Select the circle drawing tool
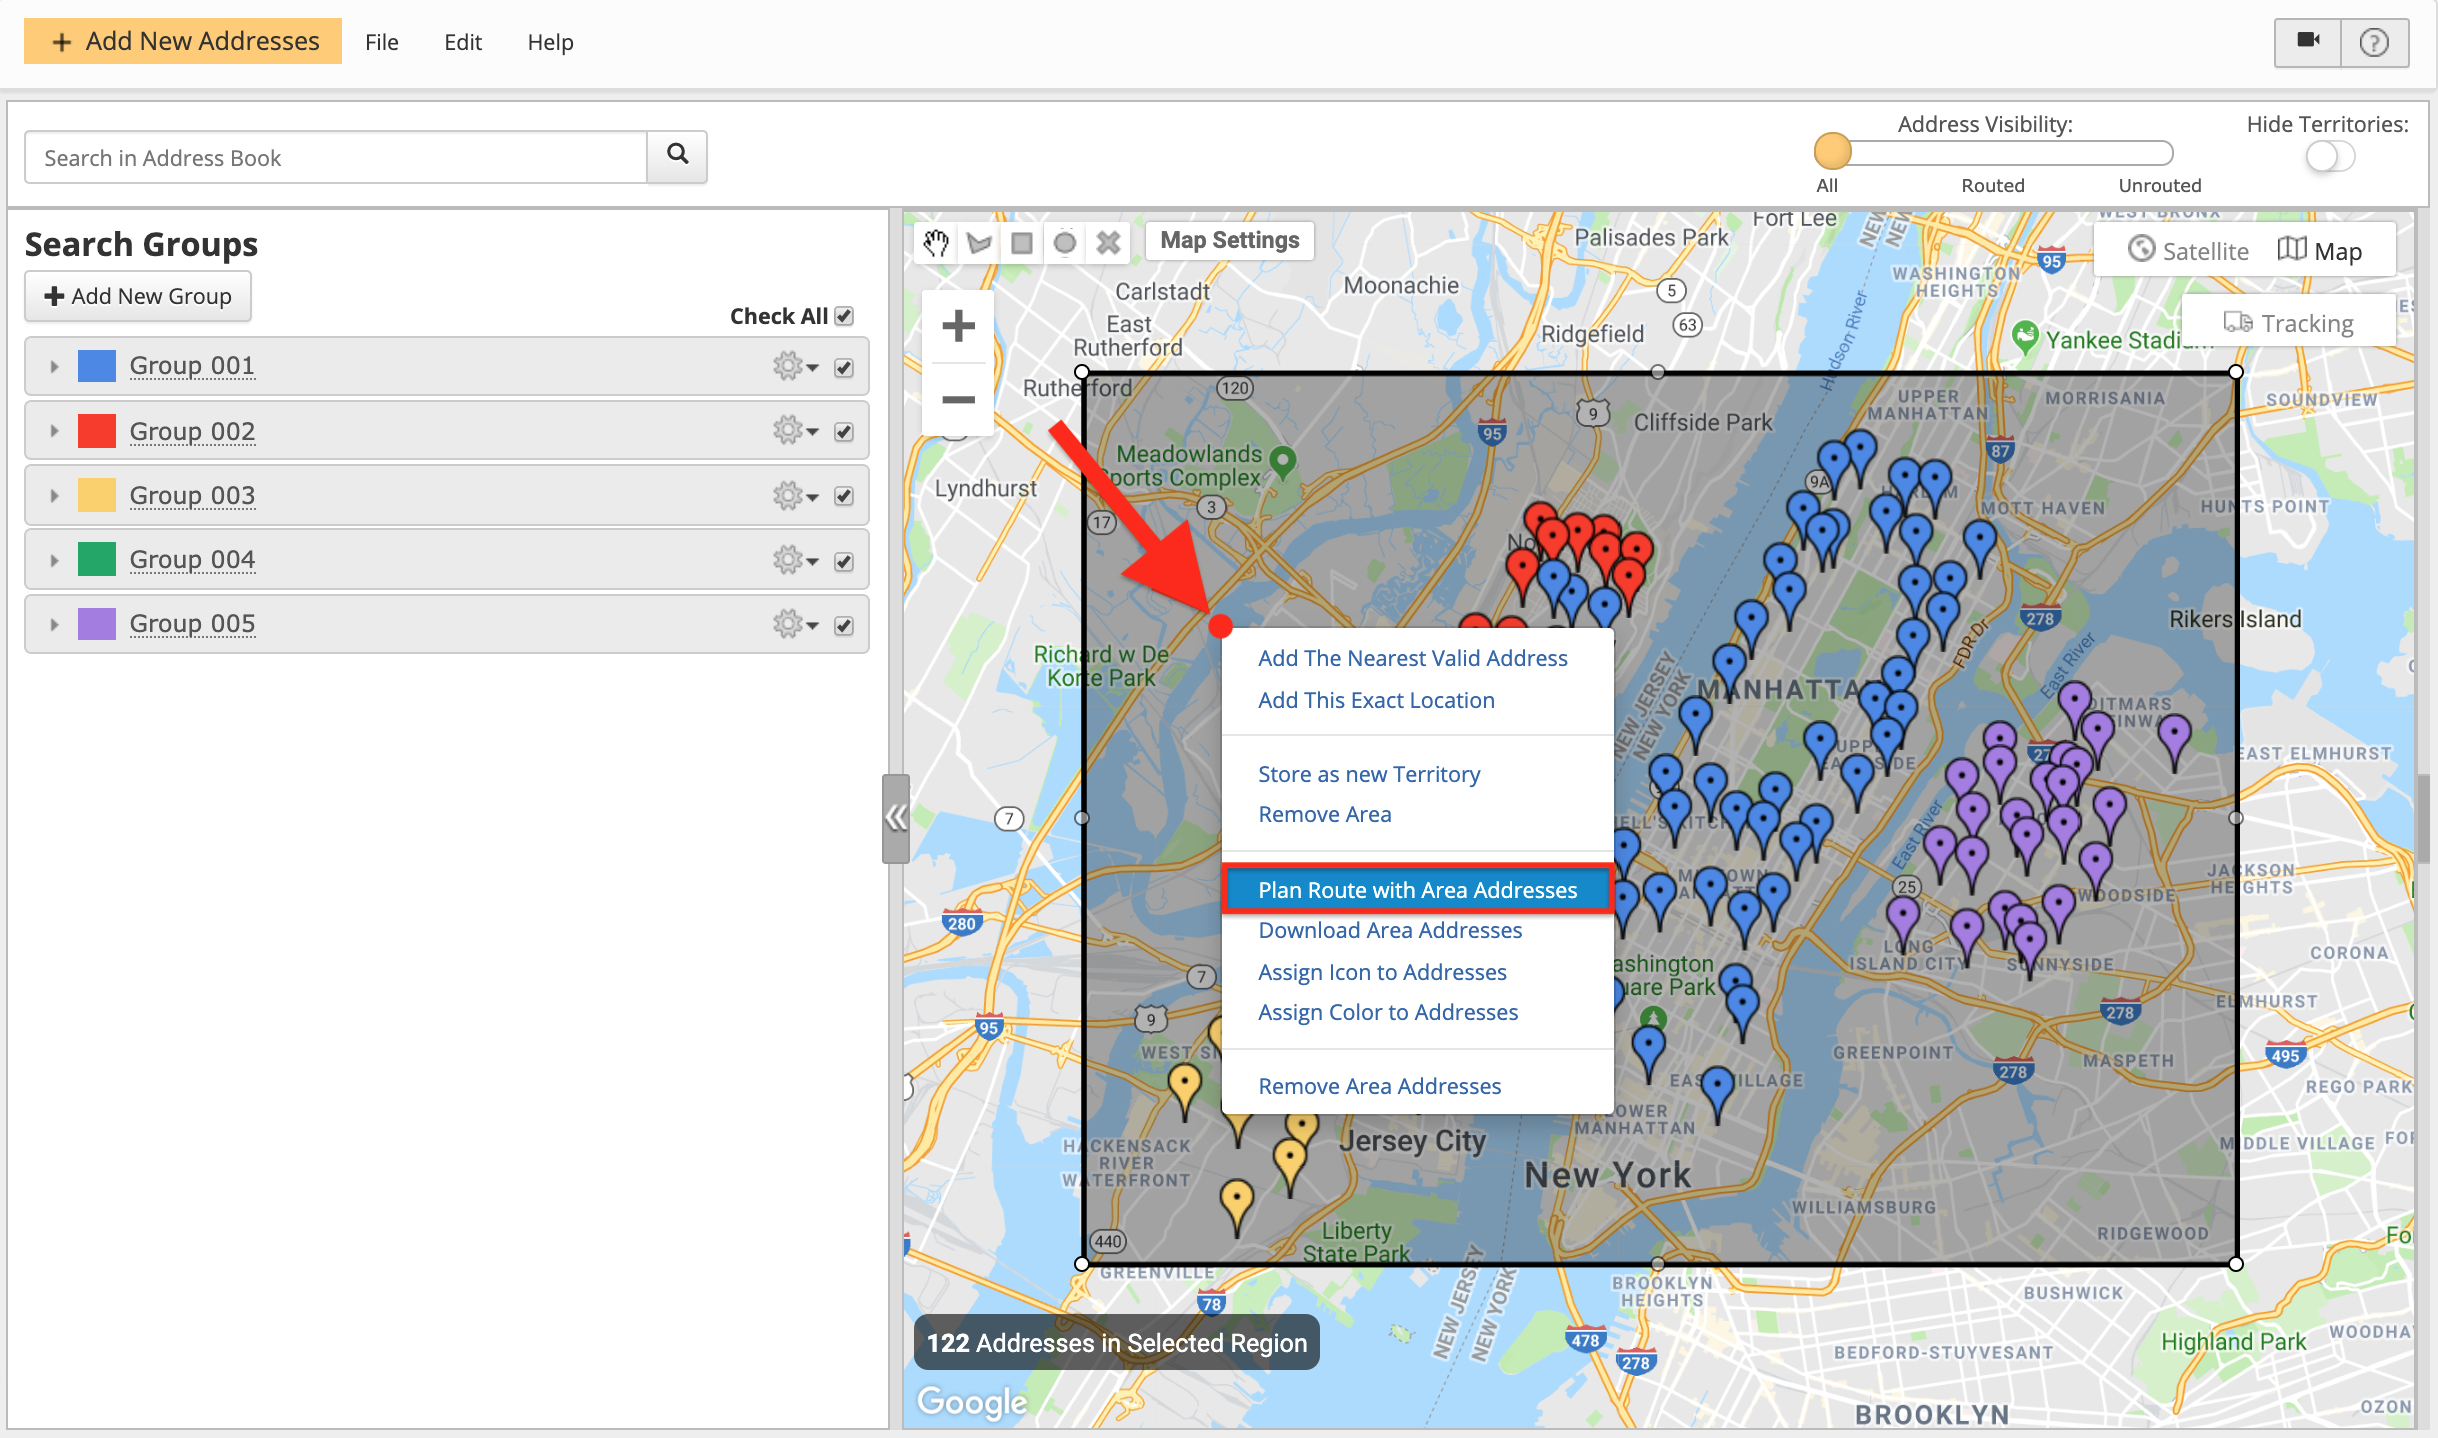The height and width of the screenshot is (1438, 2438). coord(1065,243)
